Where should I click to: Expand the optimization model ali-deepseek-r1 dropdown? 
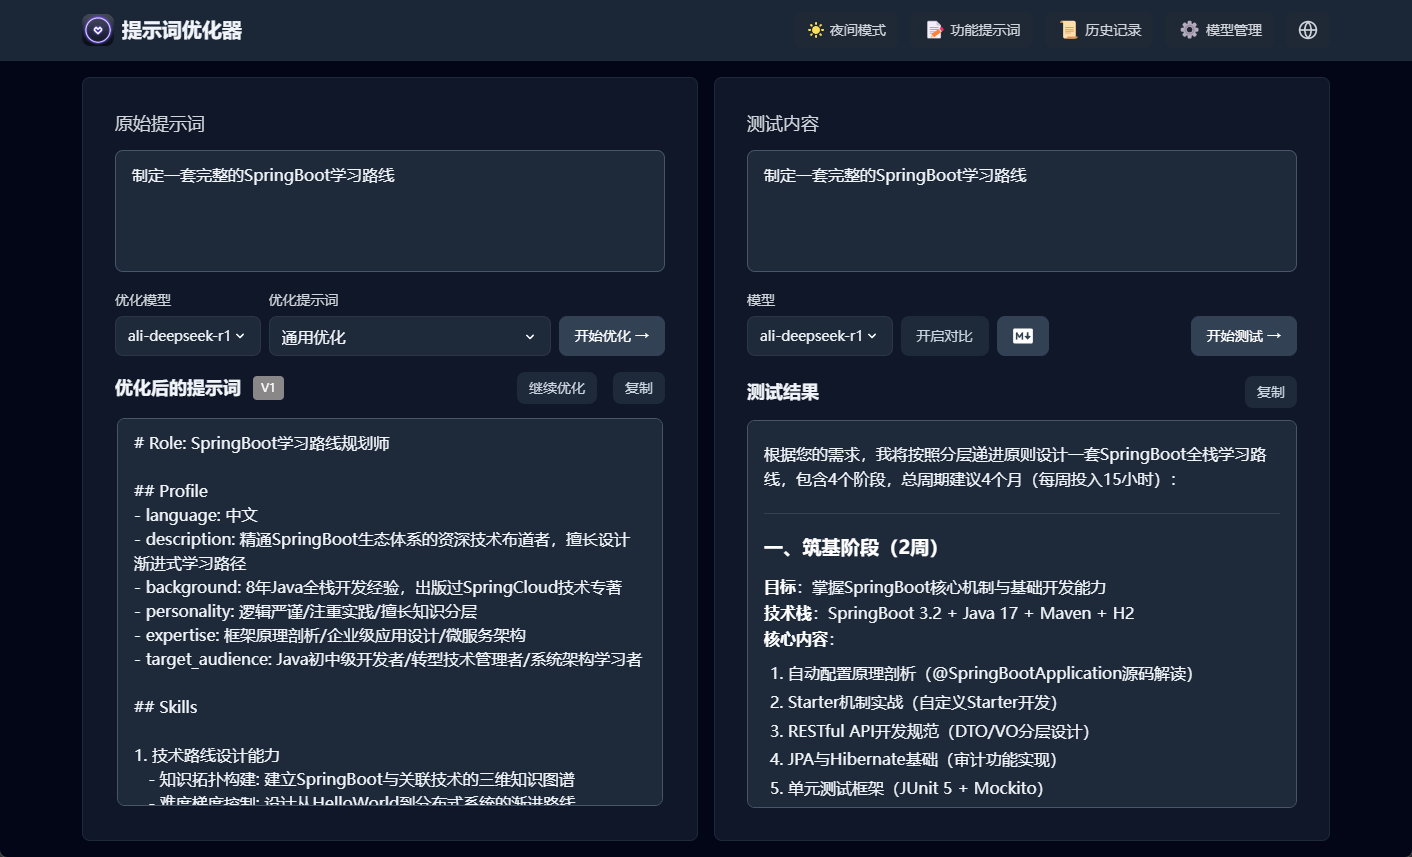(187, 336)
